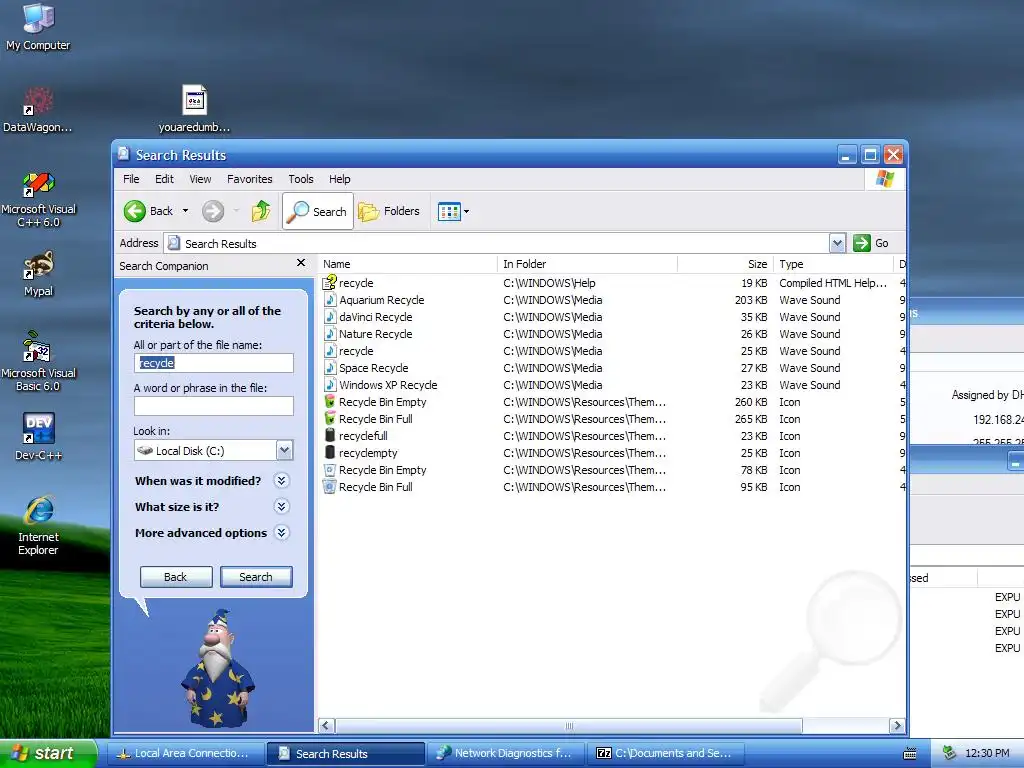The width and height of the screenshot is (1024, 768).
Task: Click the C:\WINDOWS\Help folder path
Action: pyautogui.click(x=549, y=283)
